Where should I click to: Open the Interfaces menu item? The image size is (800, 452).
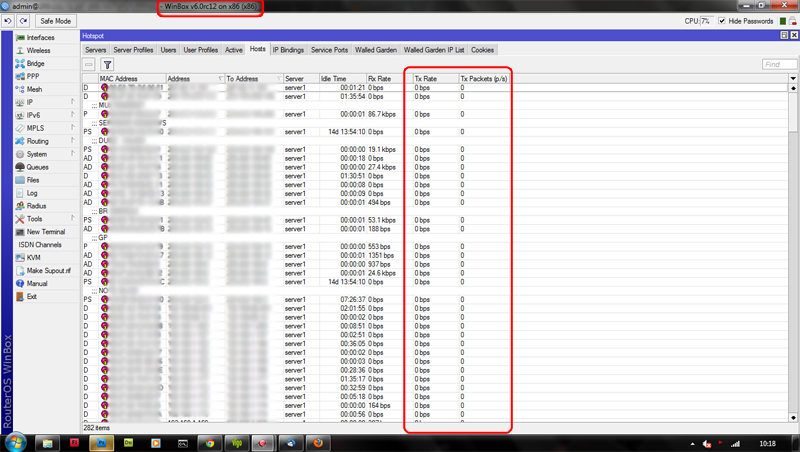coord(40,37)
